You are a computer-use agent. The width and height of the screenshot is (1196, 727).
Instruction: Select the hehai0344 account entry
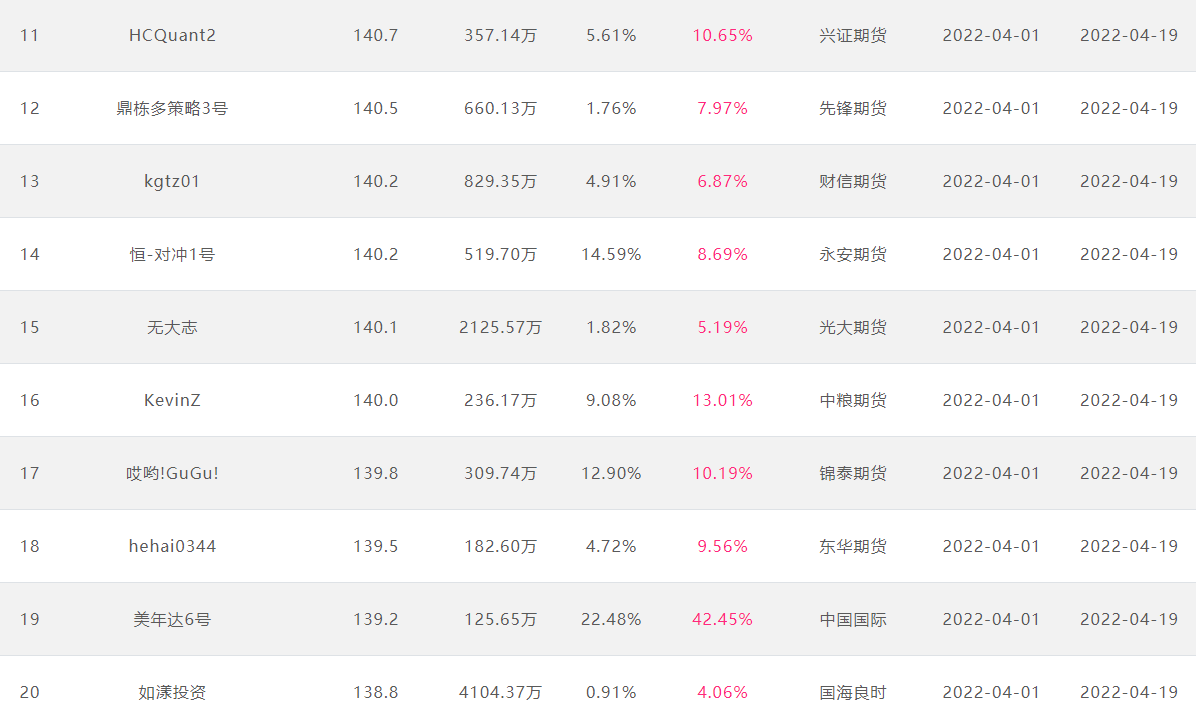[172, 546]
